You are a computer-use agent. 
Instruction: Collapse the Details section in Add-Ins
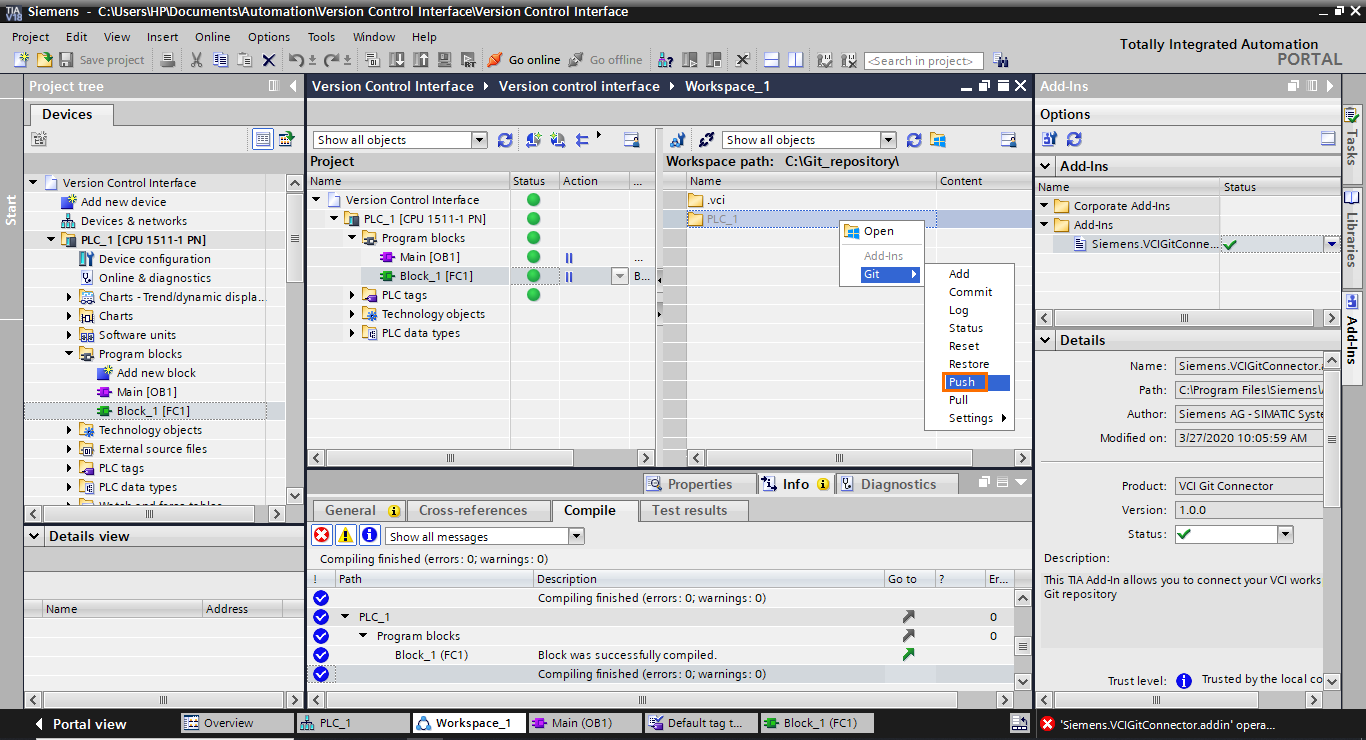1047,340
